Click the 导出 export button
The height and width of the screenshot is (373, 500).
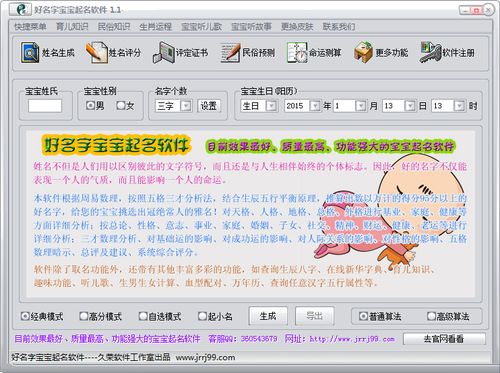pos(314,316)
